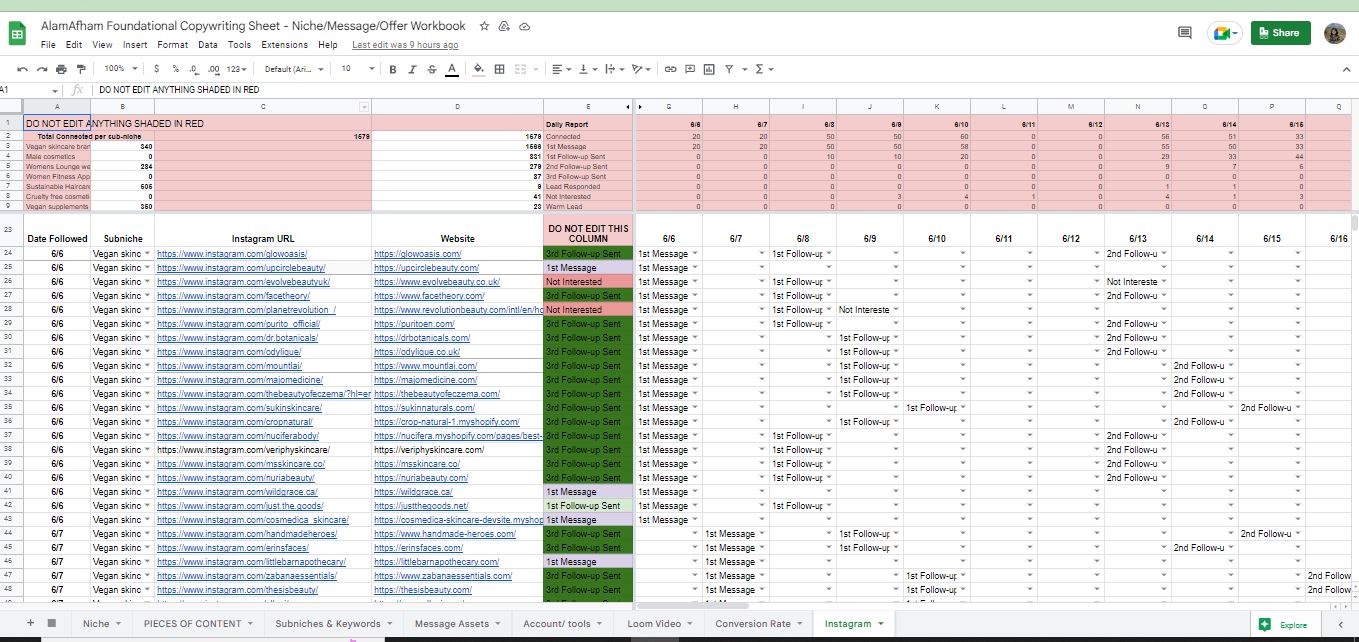Print the spreadsheet
The width and height of the screenshot is (1359, 642).
pyautogui.click(x=62, y=69)
